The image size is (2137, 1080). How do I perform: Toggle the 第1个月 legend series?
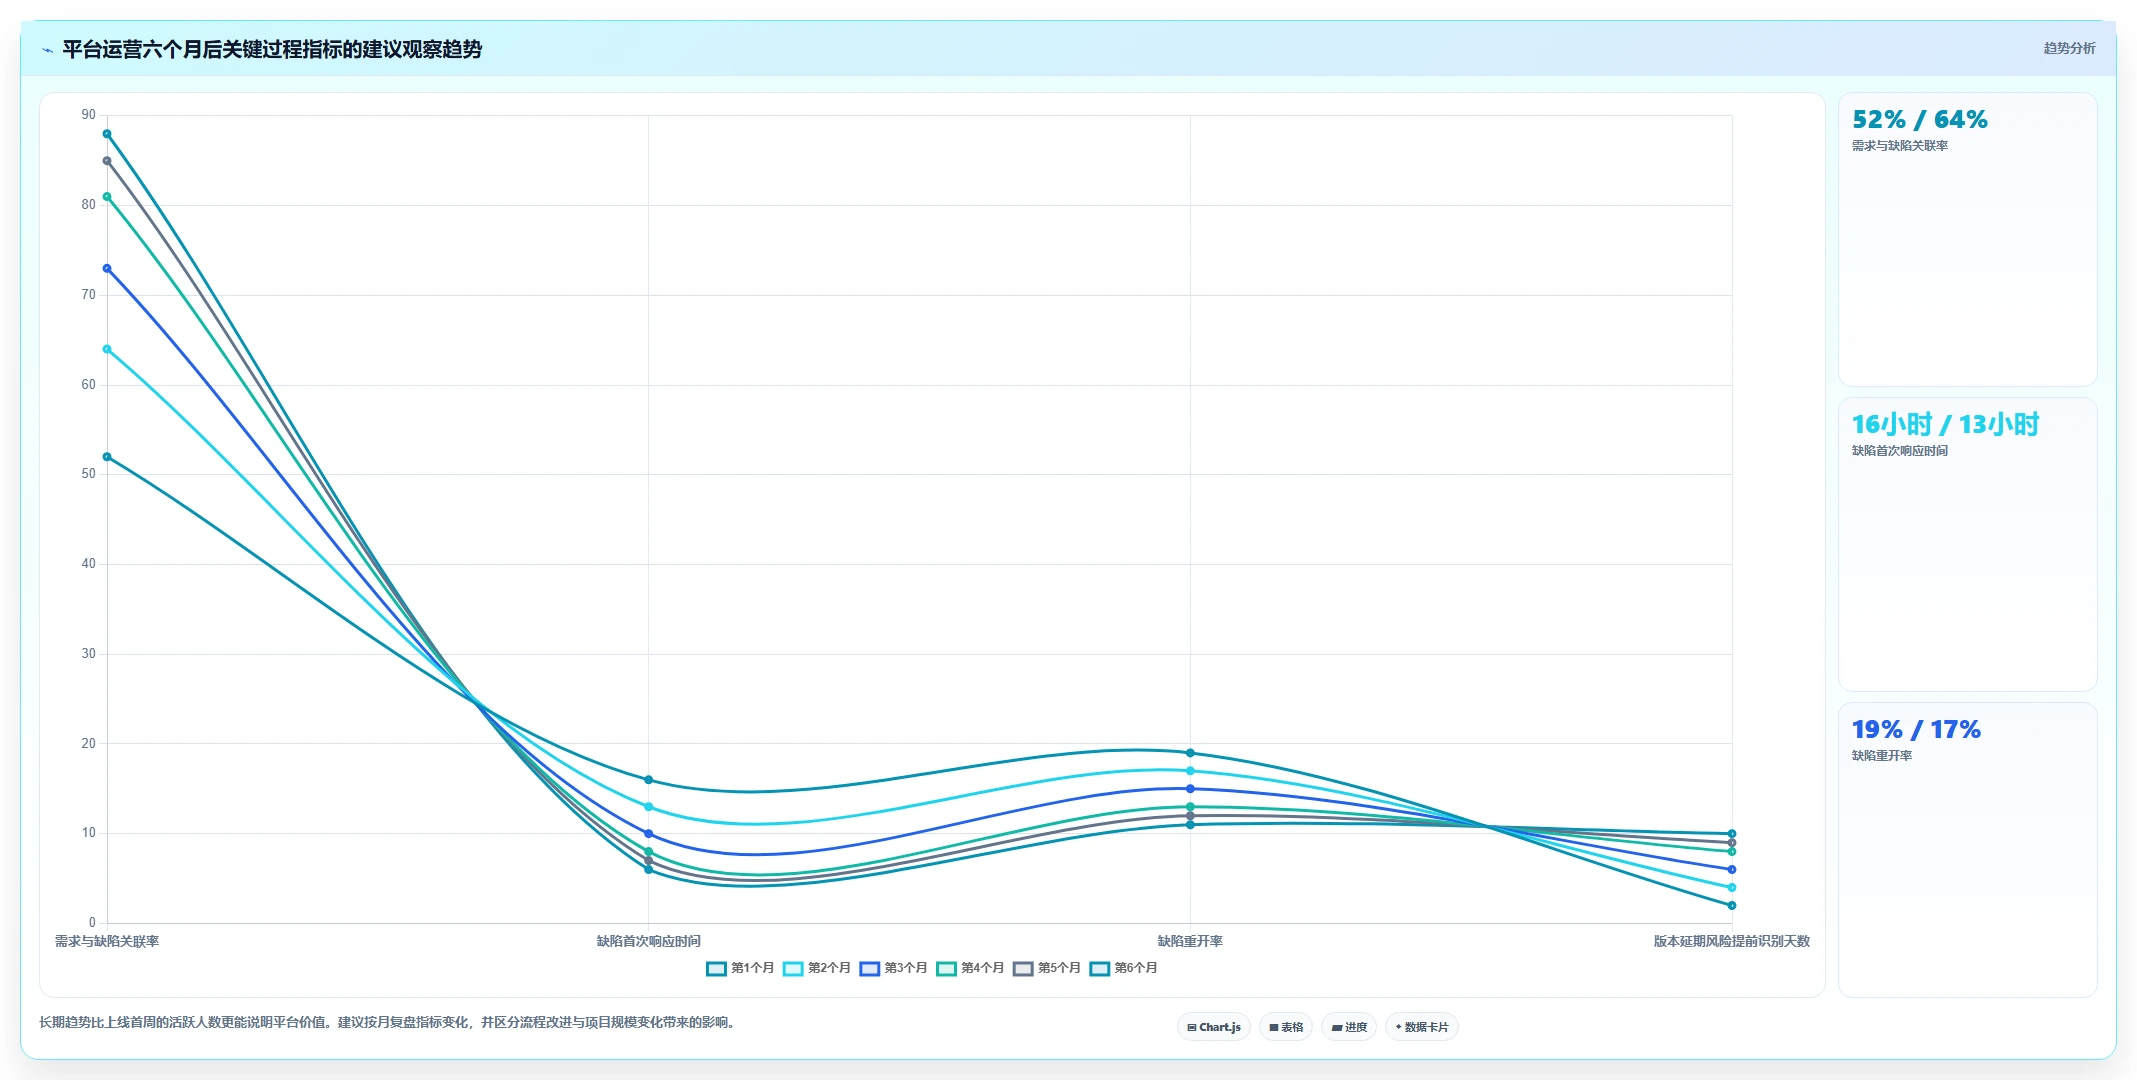coord(740,968)
